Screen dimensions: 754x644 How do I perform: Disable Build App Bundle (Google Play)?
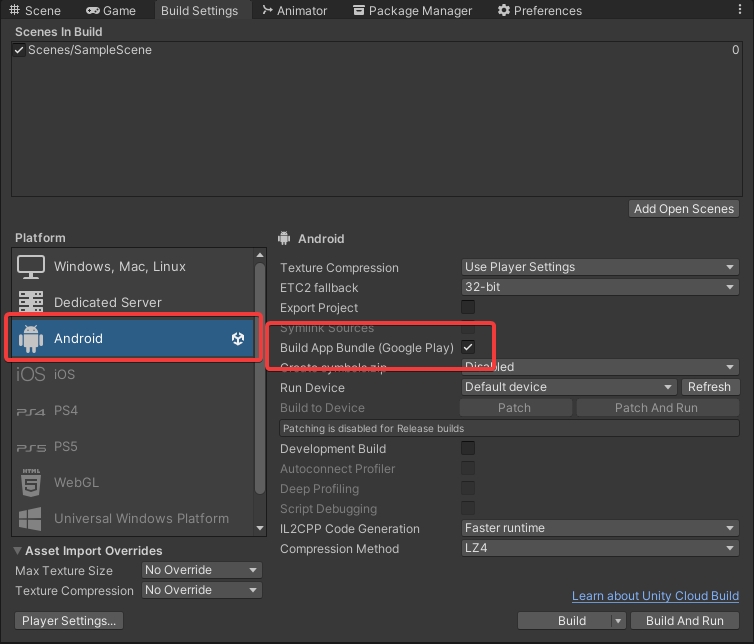[468, 347]
